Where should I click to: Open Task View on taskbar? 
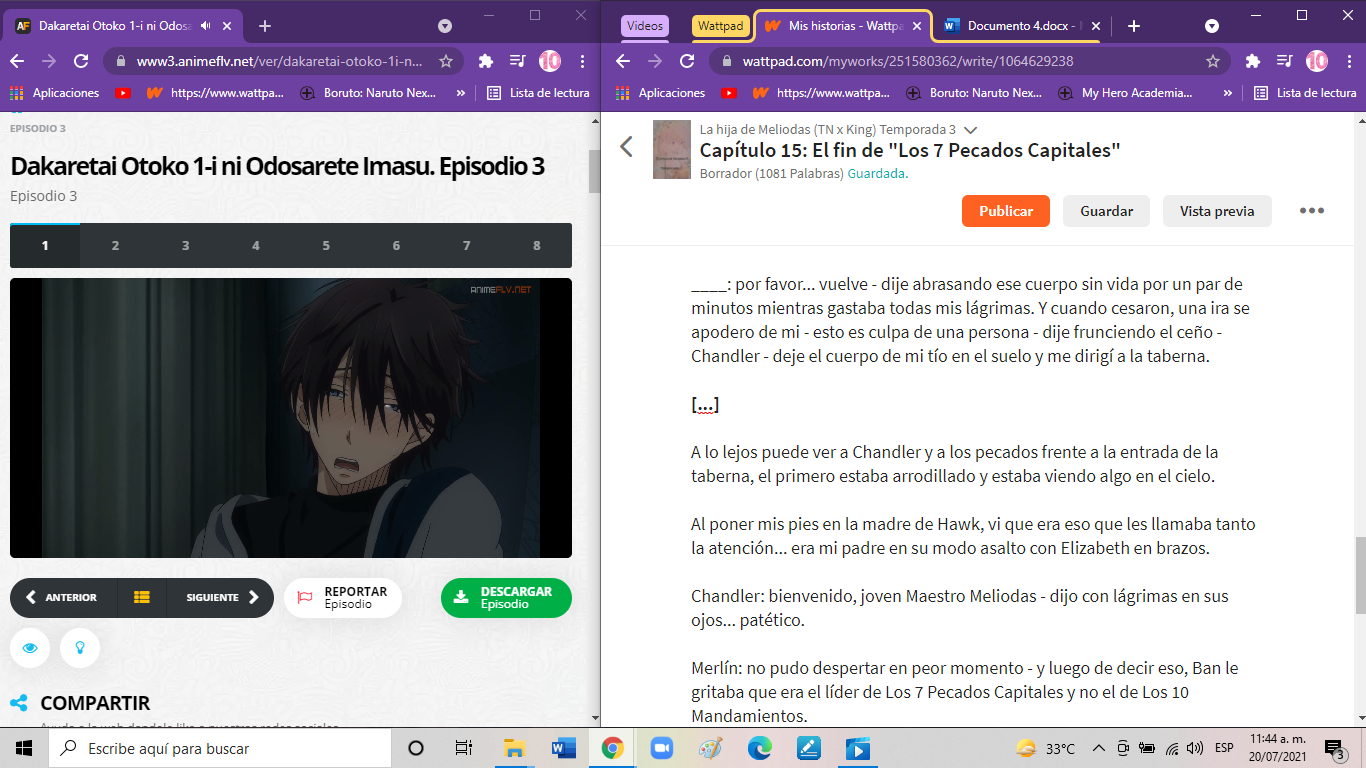point(464,748)
